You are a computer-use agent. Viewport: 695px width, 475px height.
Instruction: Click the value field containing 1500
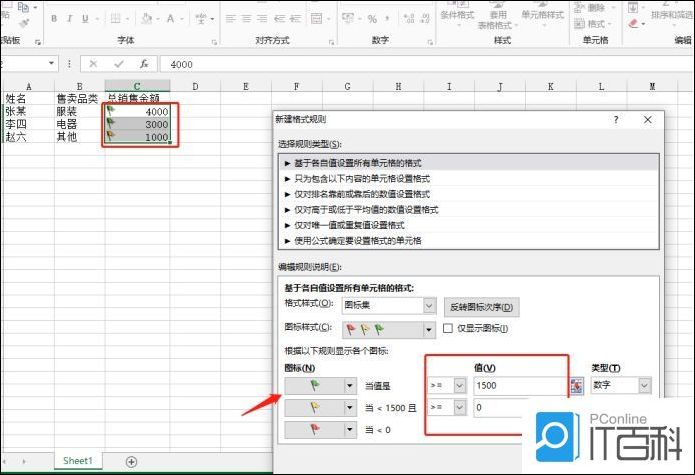pos(521,385)
